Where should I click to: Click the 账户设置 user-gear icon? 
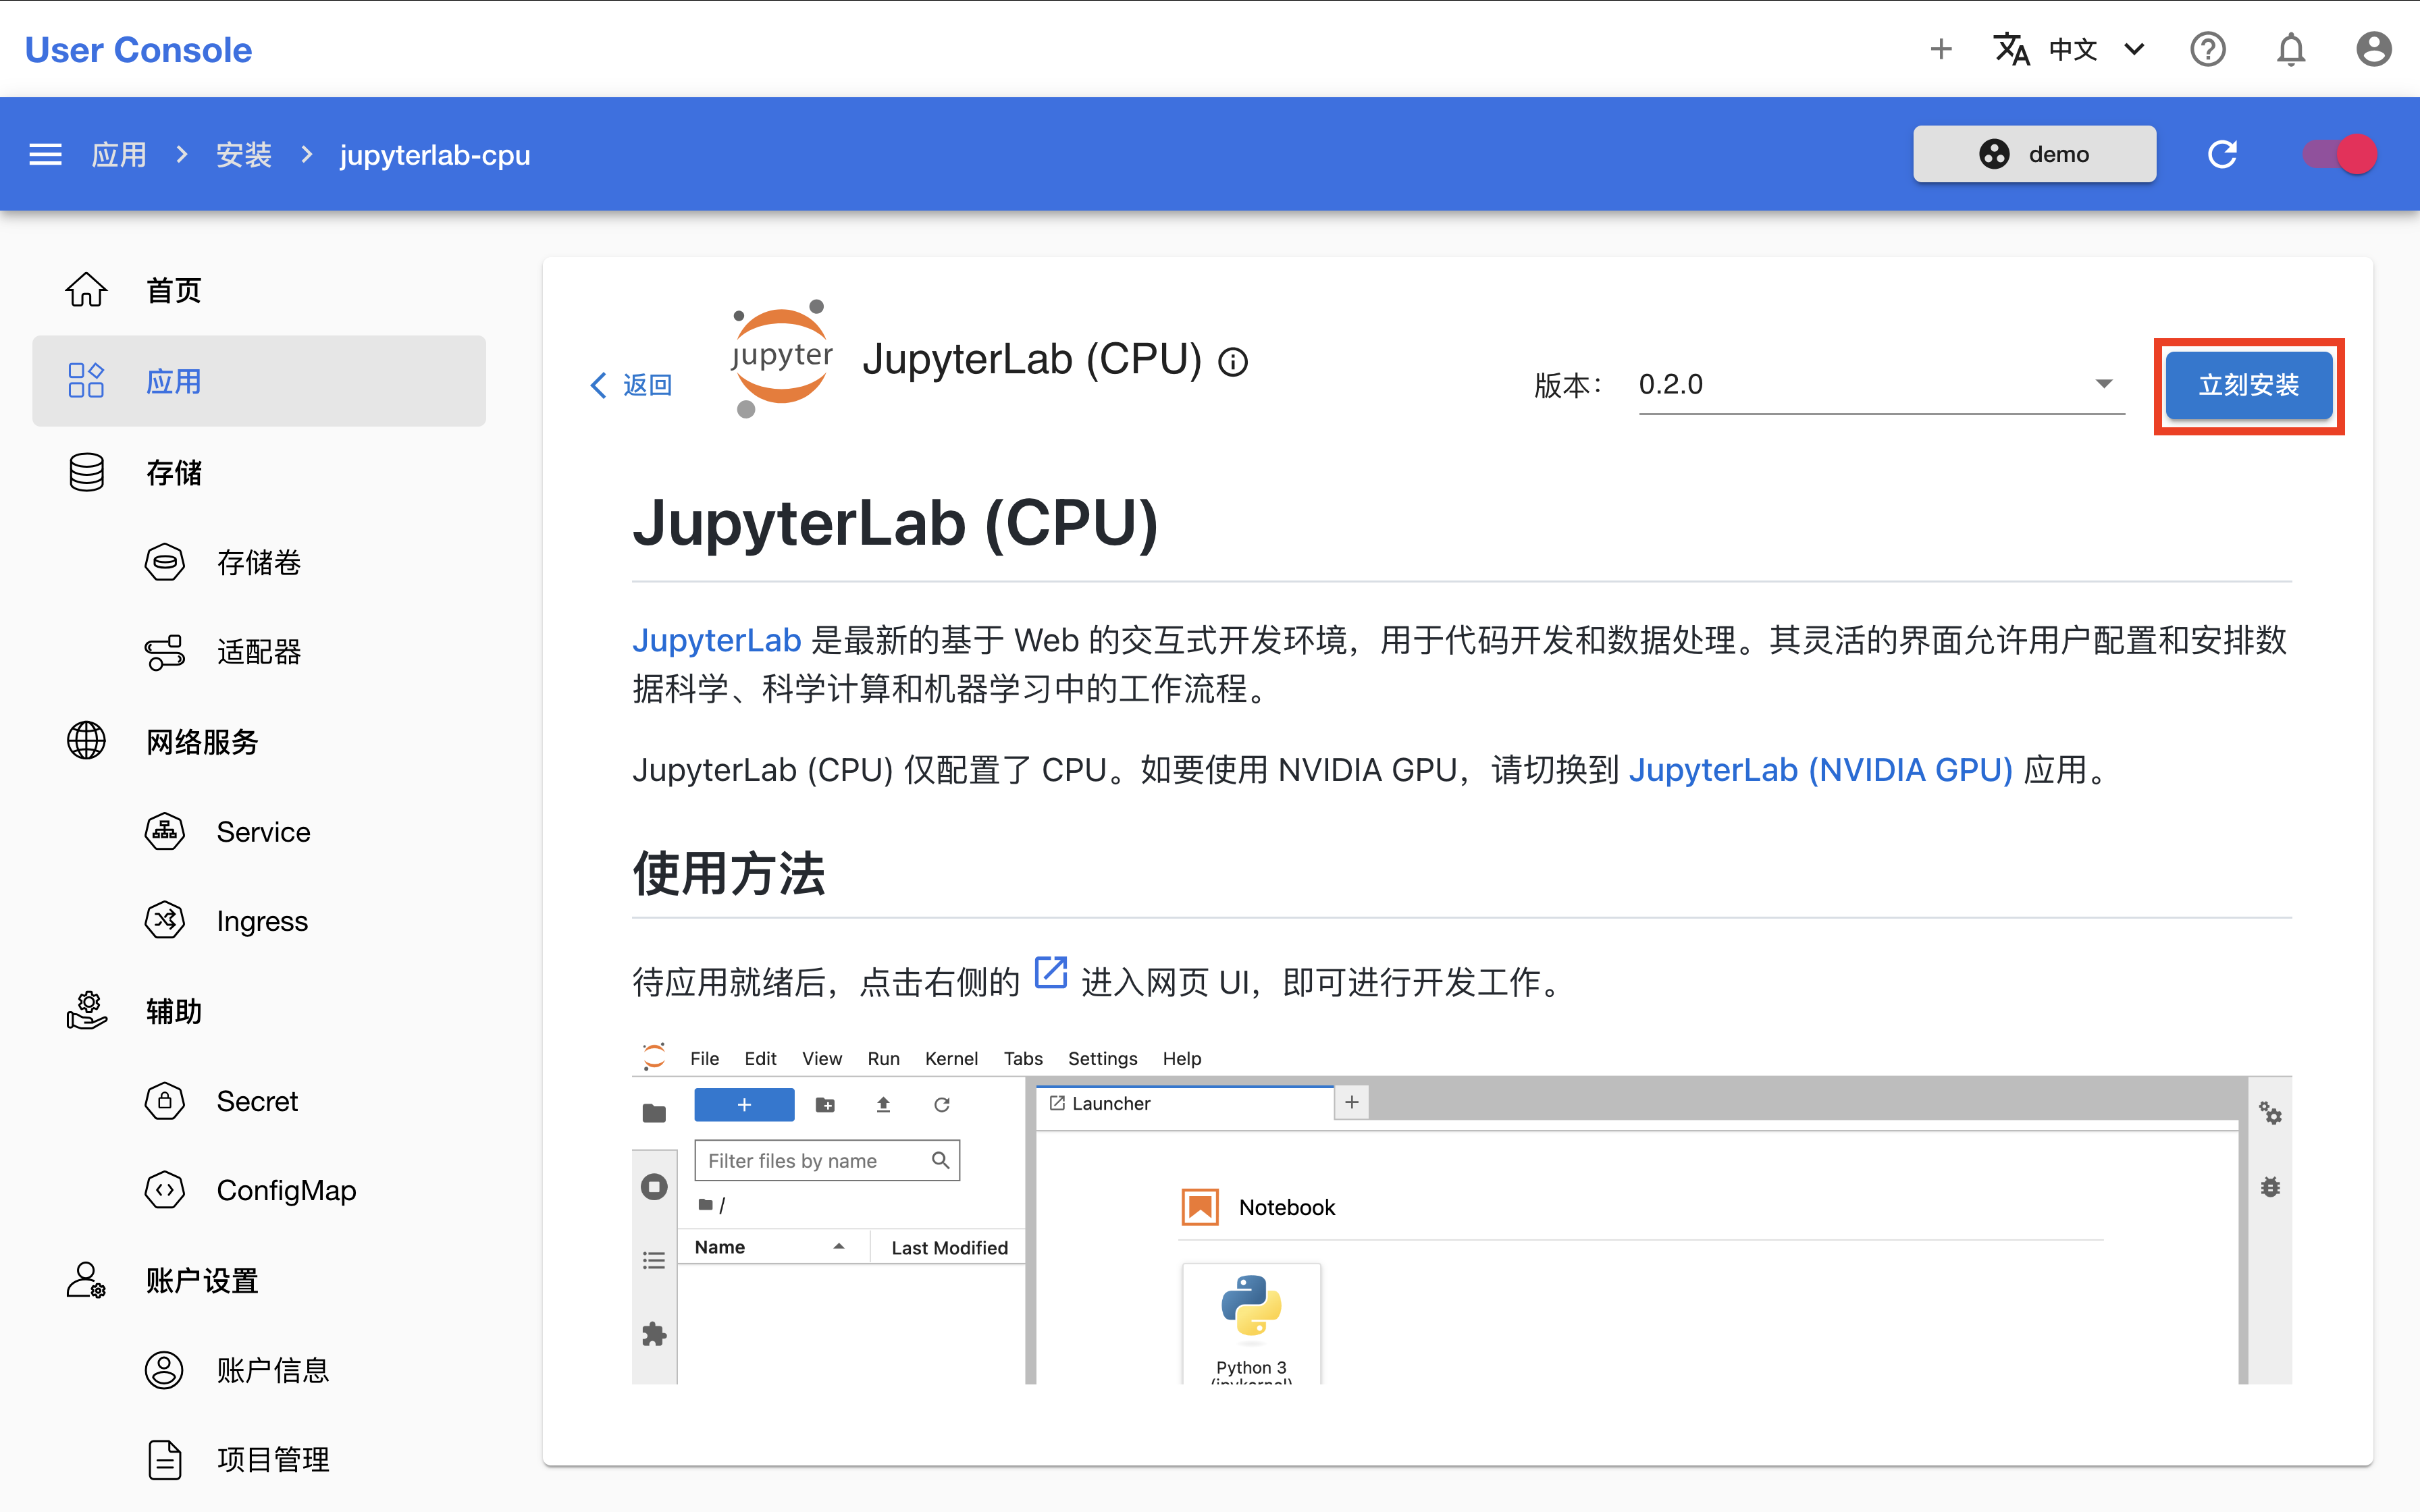tap(86, 1280)
